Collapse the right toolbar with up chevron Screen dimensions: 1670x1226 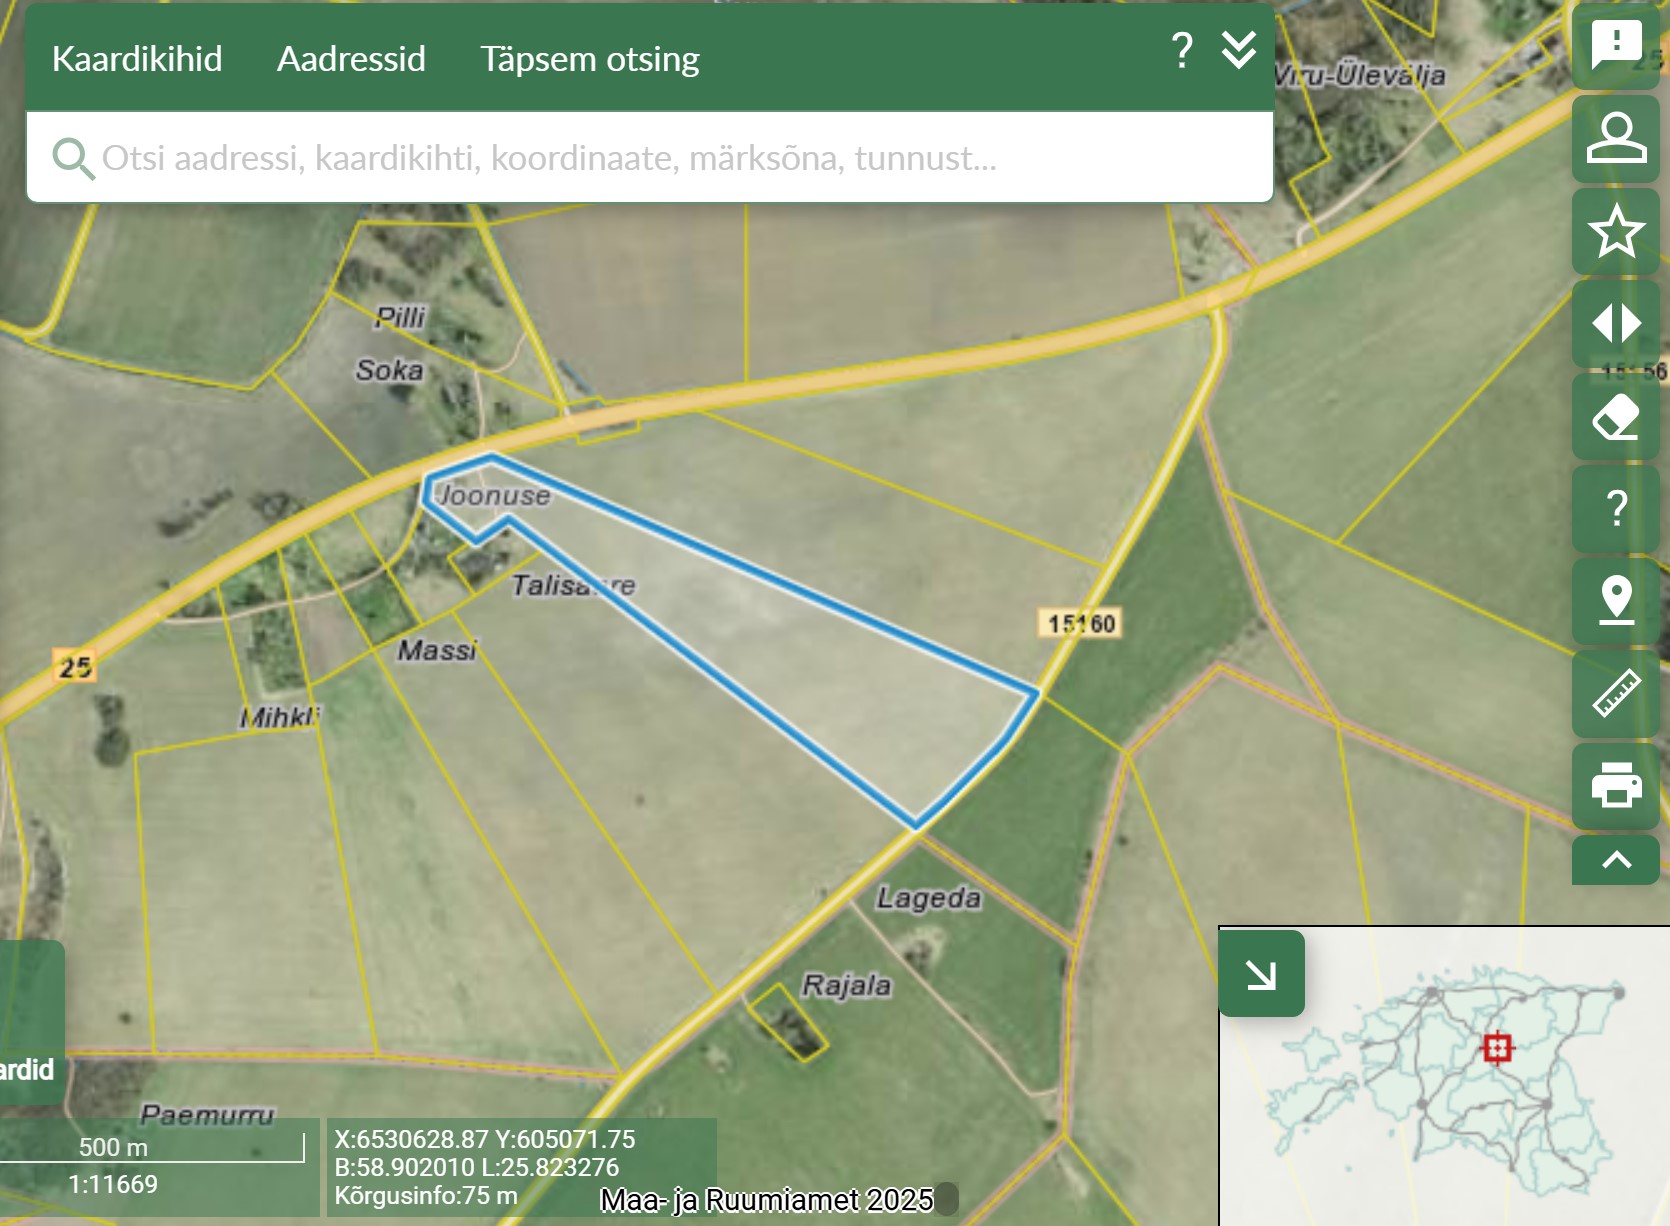pyautogui.click(x=1616, y=861)
